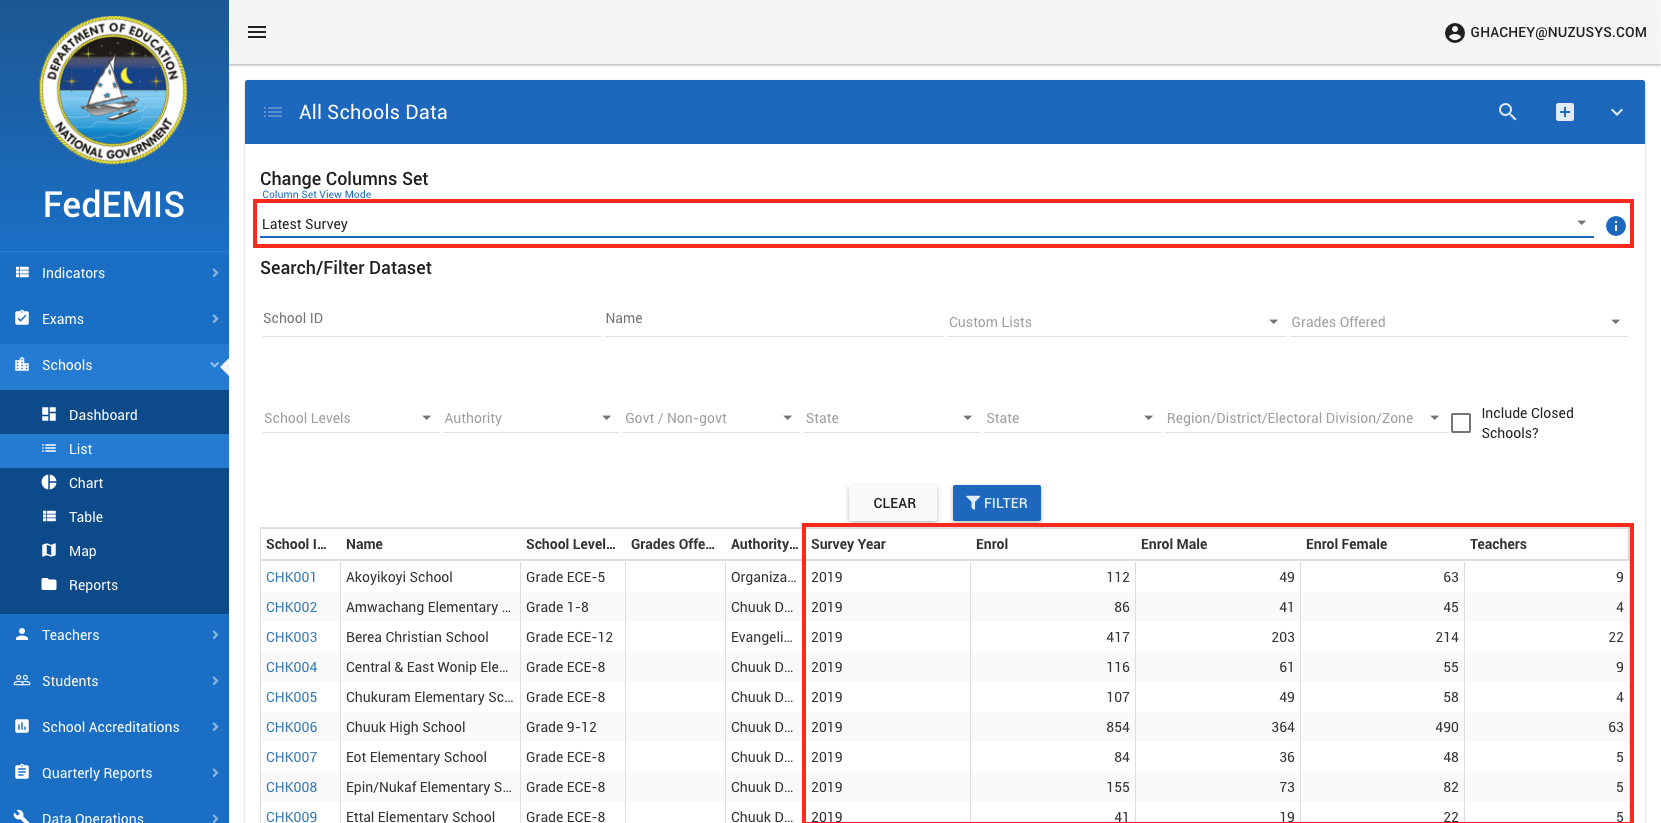Enable Include Closed Schools checkbox

[1461, 423]
